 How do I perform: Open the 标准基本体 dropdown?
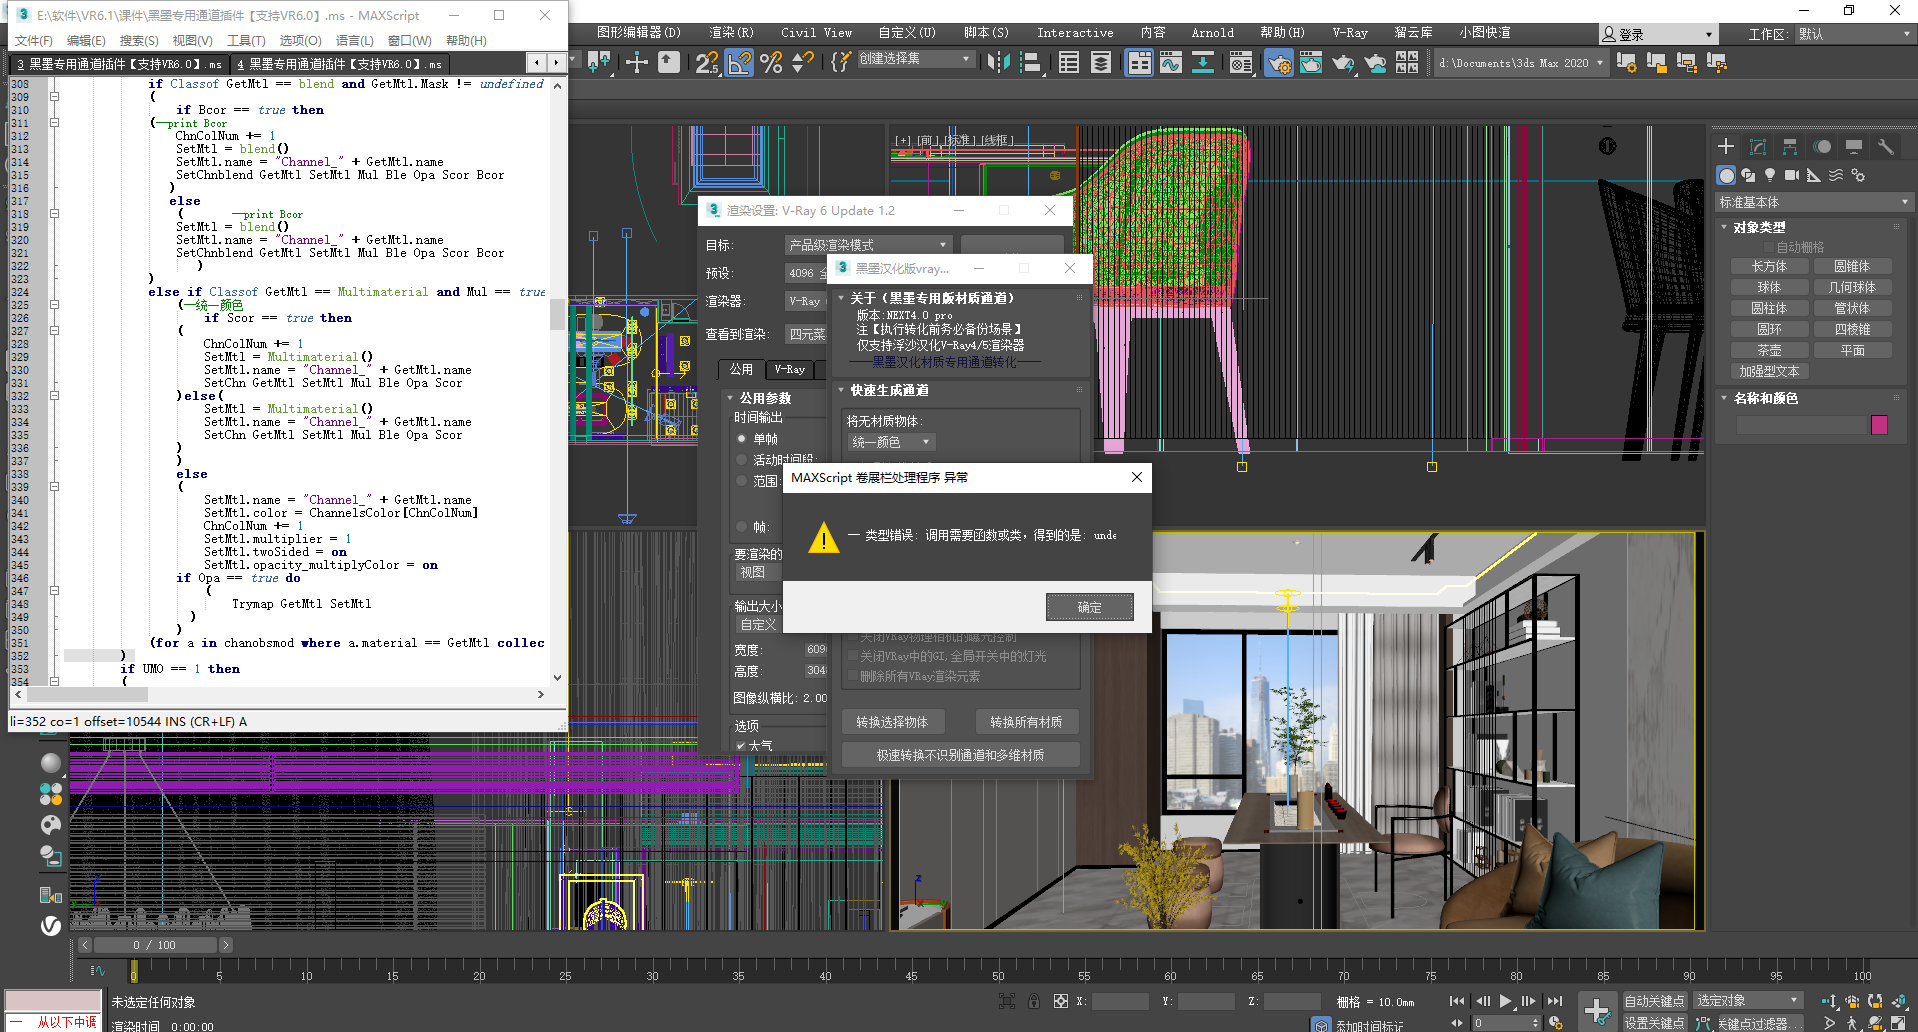coord(1813,202)
